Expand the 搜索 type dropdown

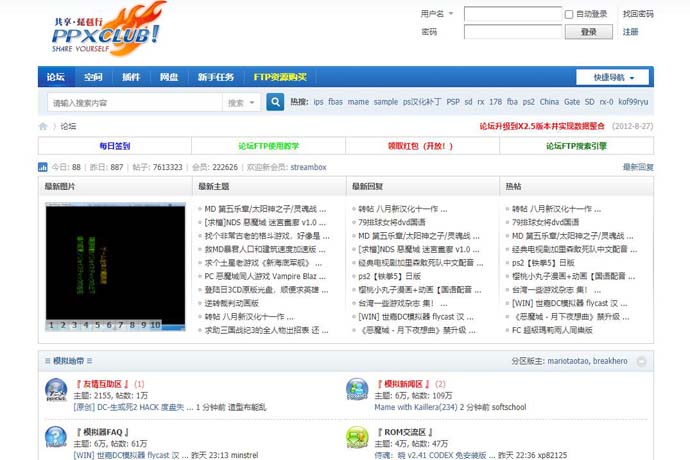pos(241,102)
